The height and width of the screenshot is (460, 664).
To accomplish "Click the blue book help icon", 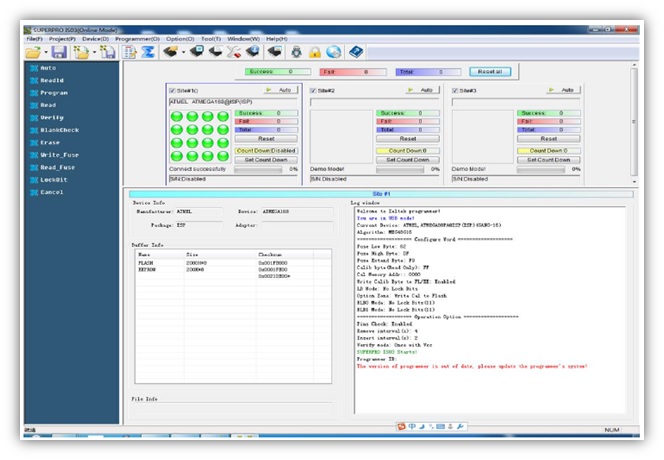I will [355, 52].
